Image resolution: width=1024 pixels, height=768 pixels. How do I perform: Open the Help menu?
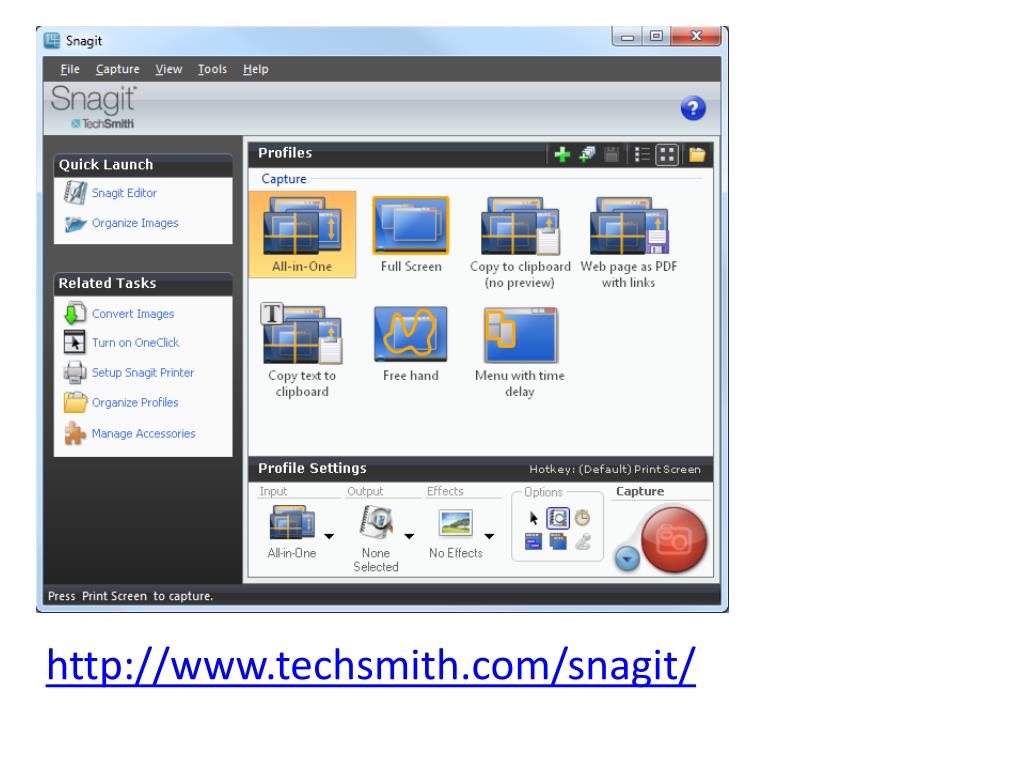point(255,69)
